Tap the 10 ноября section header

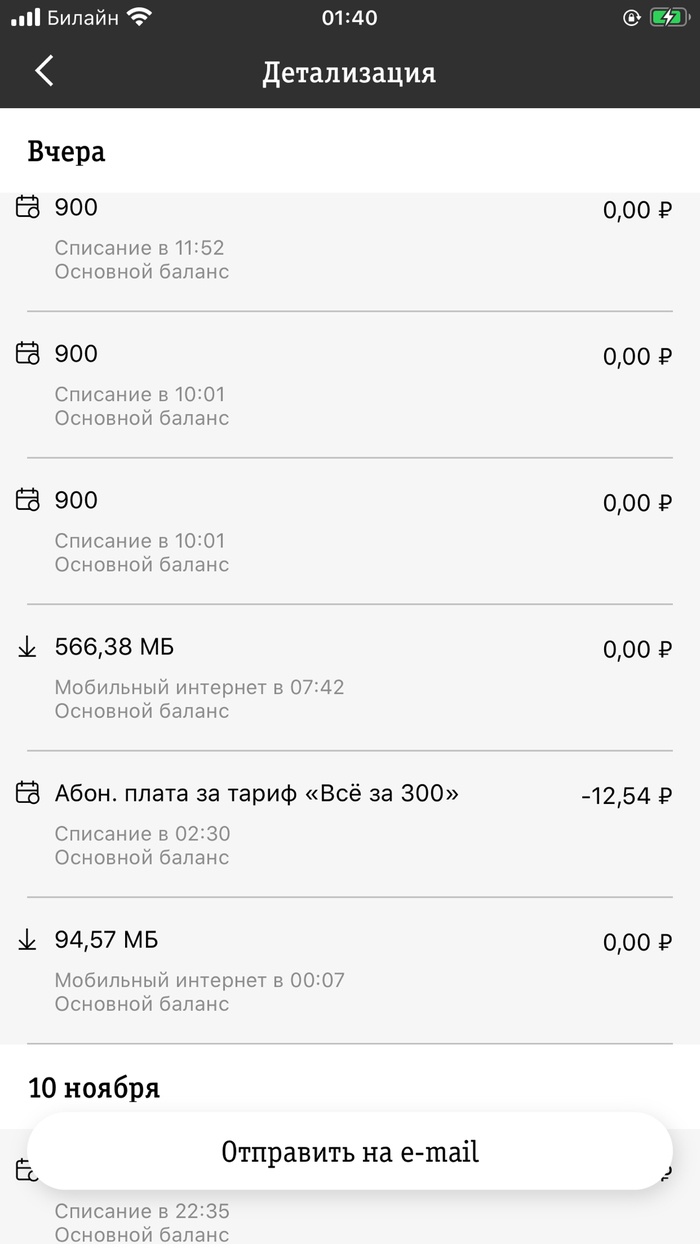pyautogui.click(x=94, y=1087)
